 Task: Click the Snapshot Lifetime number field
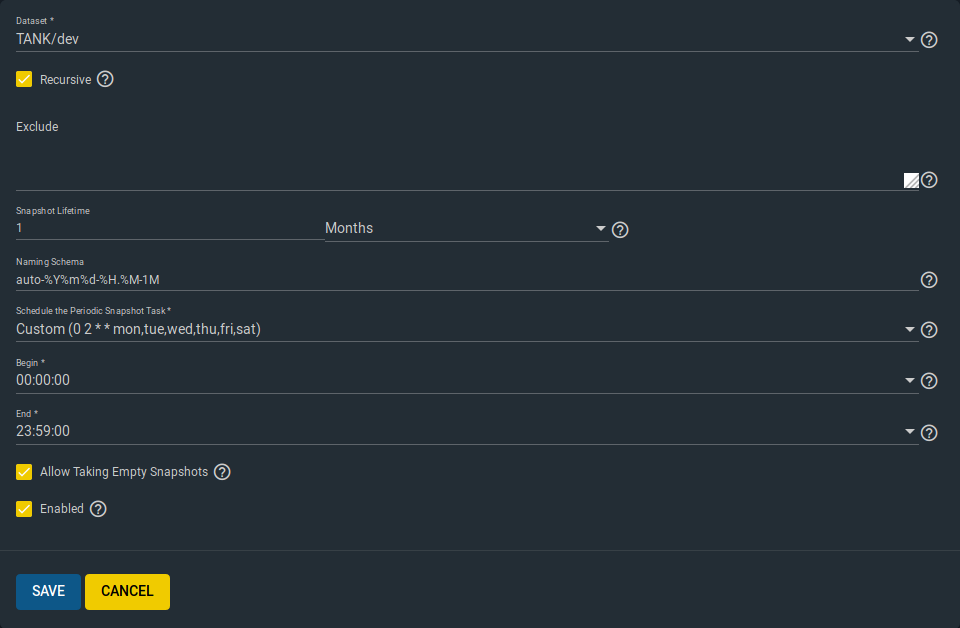click(170, 228)
